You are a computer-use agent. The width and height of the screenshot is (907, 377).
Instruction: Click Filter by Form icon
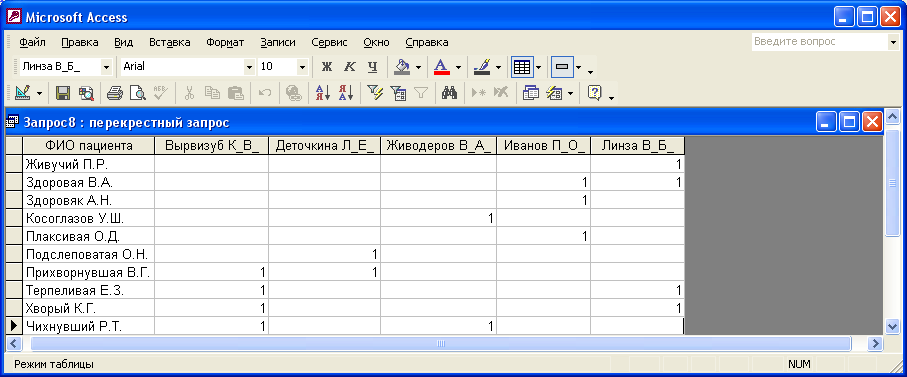(x=398, y=93)
